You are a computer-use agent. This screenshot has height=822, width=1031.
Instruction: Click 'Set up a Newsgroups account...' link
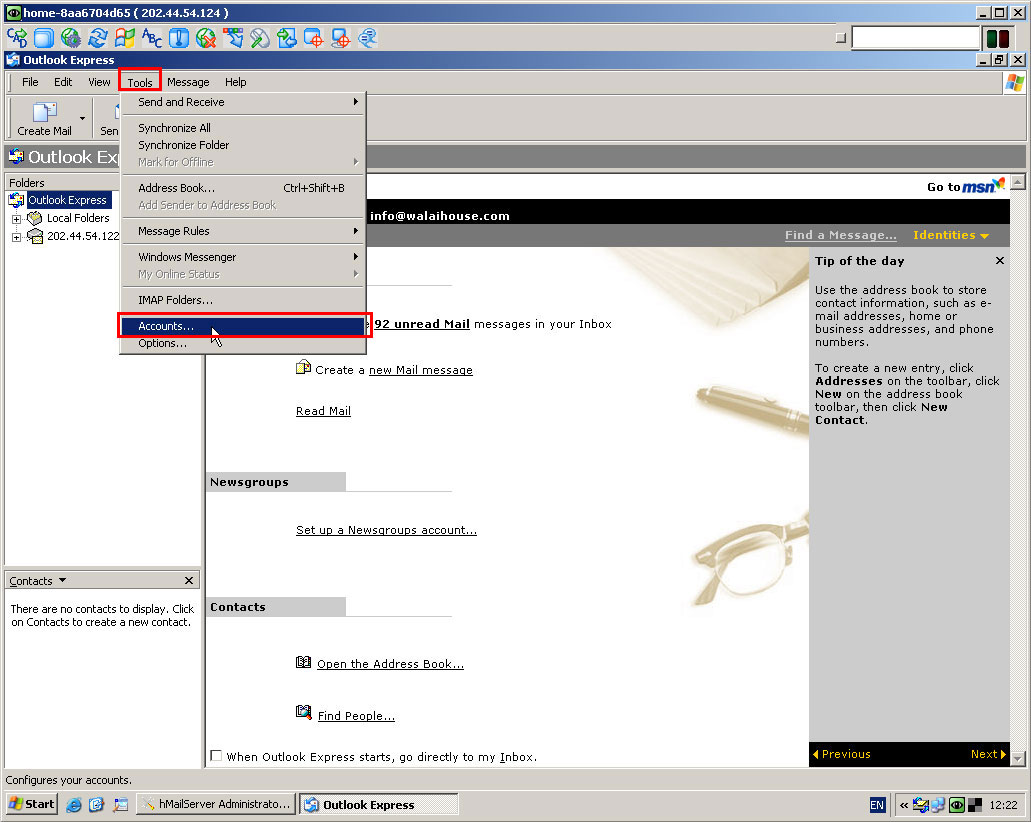pos(387,530)
